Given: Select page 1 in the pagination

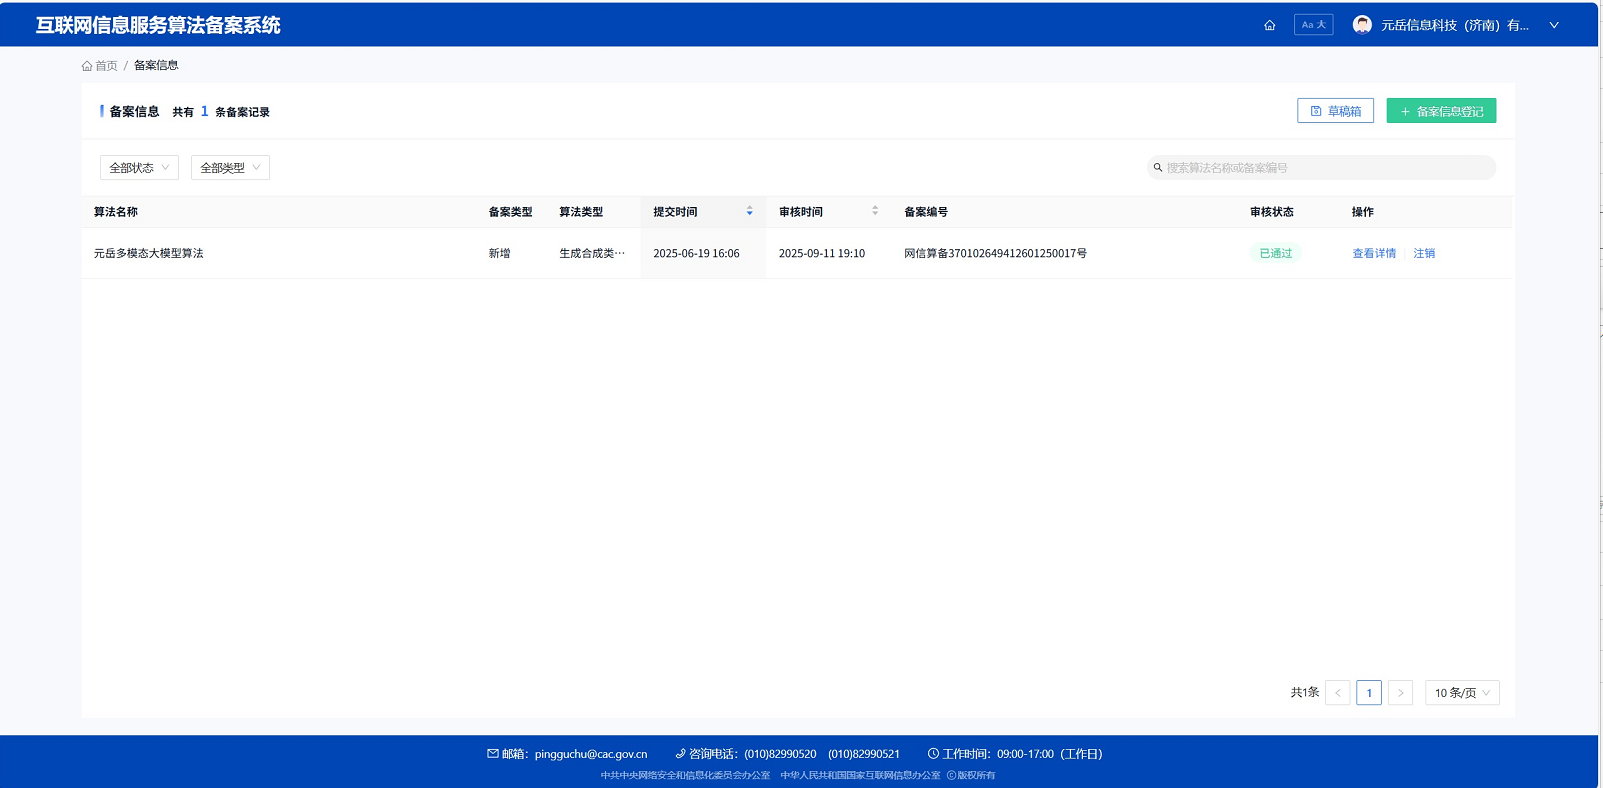Looking at the screenshot, I should 1369,693.
